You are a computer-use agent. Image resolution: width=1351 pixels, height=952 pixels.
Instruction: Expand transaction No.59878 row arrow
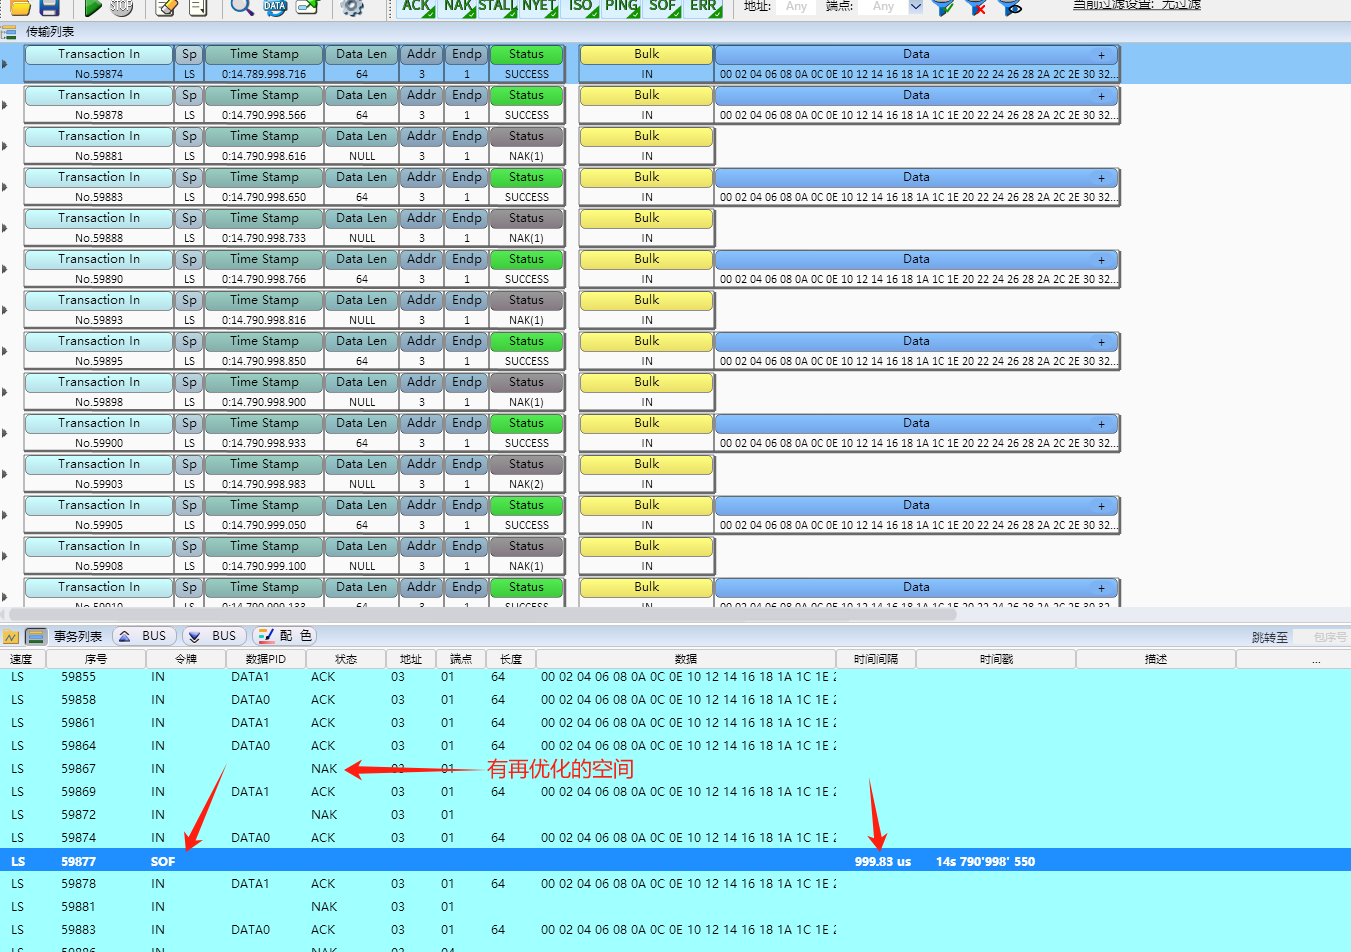tap(5, 105)
